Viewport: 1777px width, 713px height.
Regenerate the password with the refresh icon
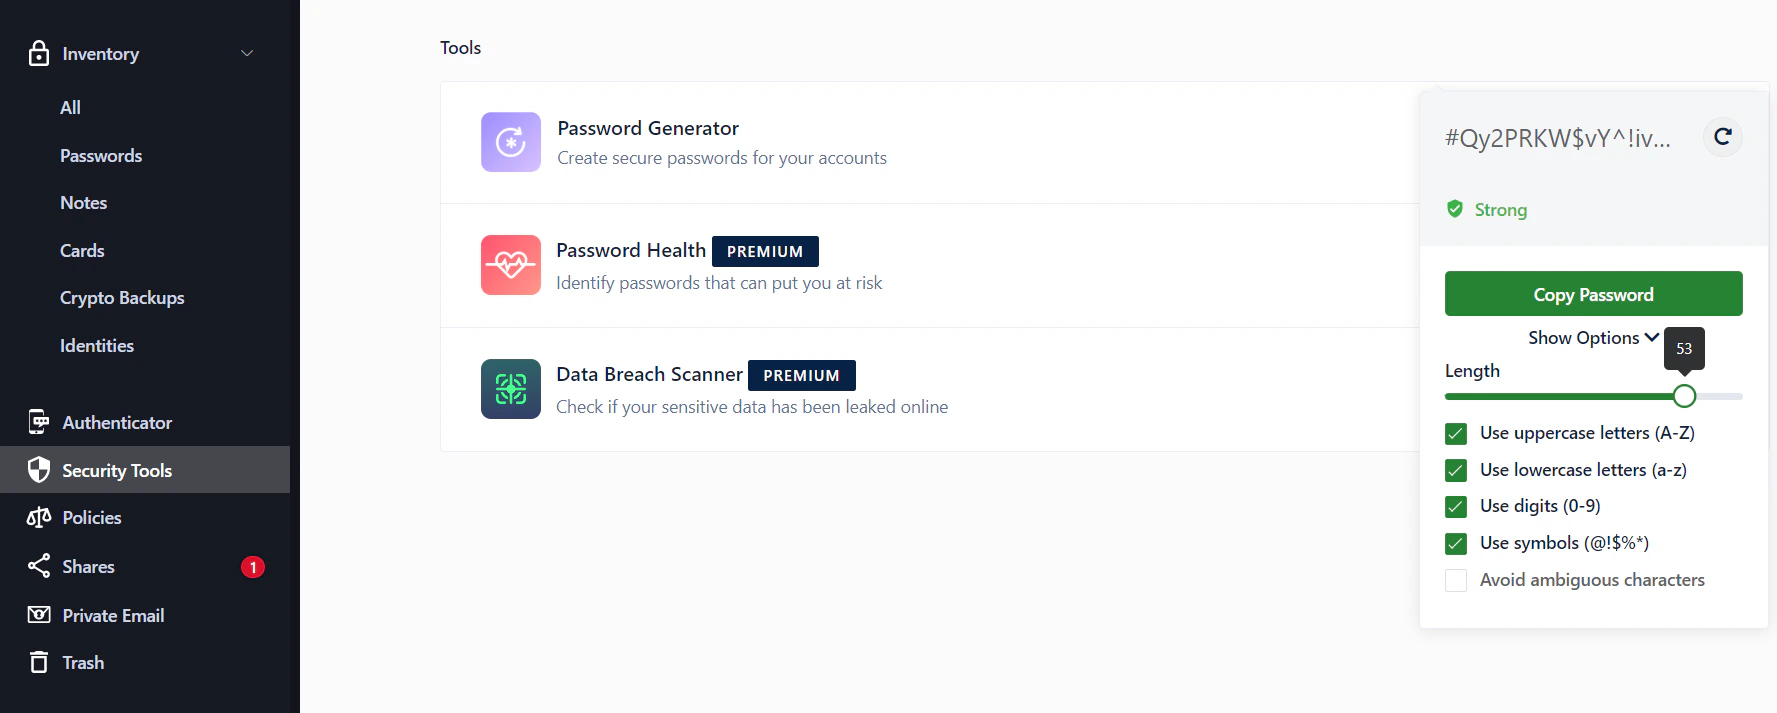(1722, 137)
